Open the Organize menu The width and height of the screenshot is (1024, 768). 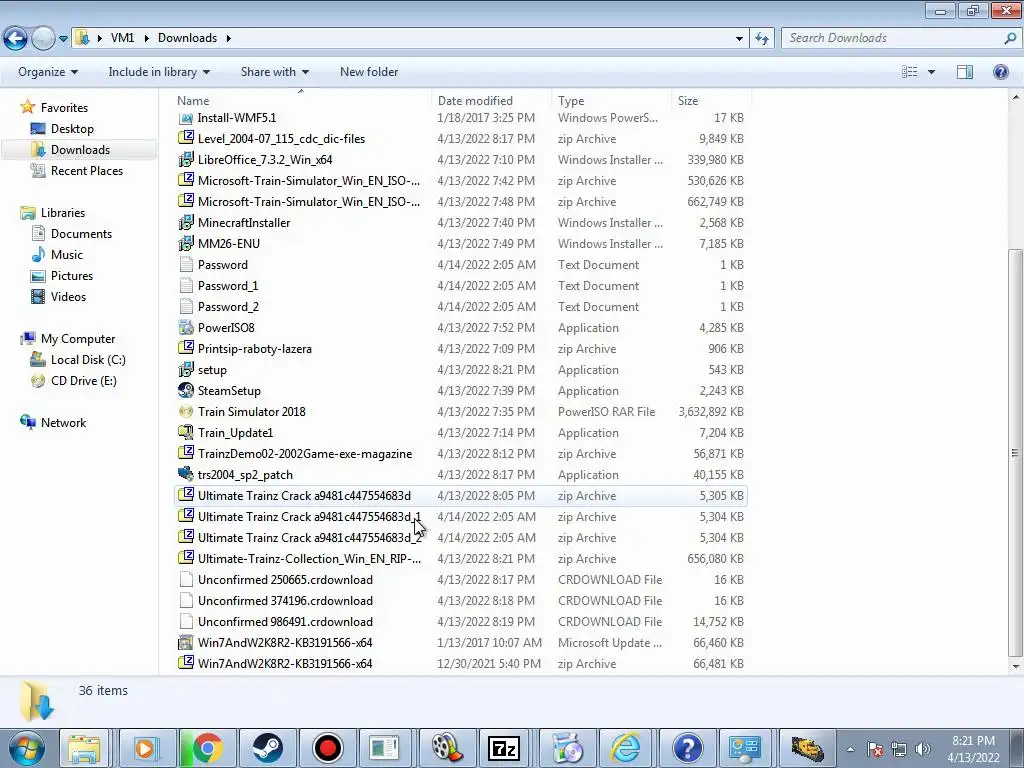point(48,72)
